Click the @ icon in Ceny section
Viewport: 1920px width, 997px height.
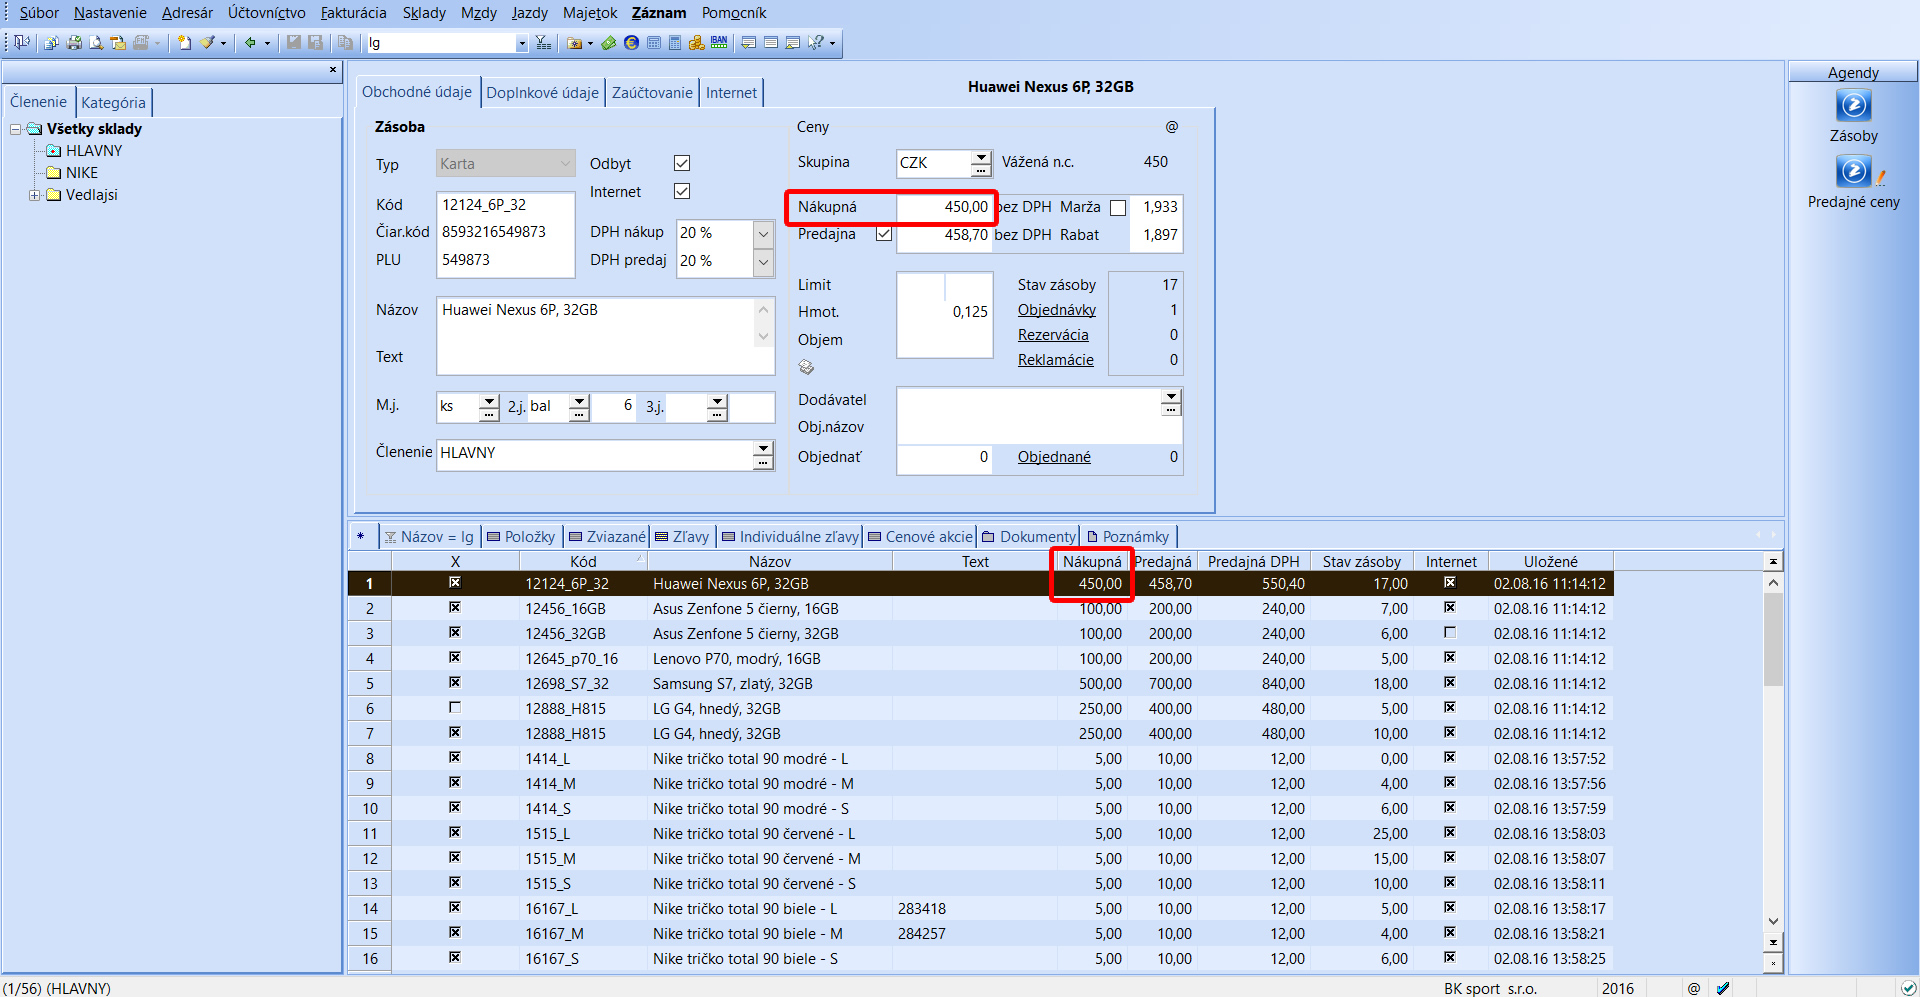click(x=1172, y=127)
